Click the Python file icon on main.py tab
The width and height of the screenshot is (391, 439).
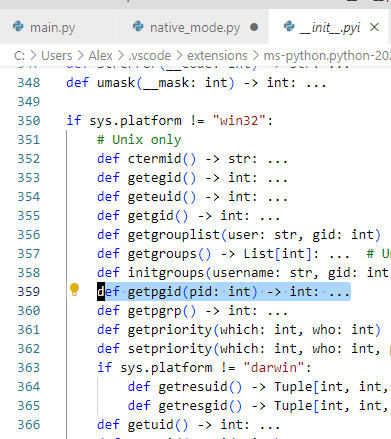pos(18,26)
